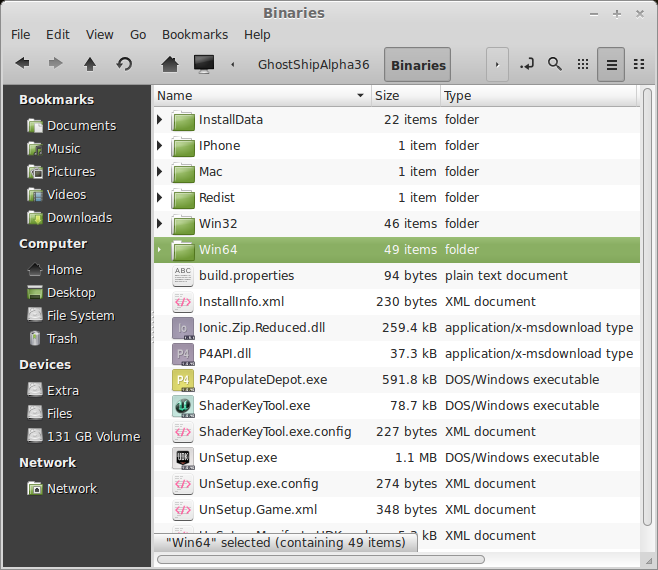Sort by Name column header

[x=262, y=96]
